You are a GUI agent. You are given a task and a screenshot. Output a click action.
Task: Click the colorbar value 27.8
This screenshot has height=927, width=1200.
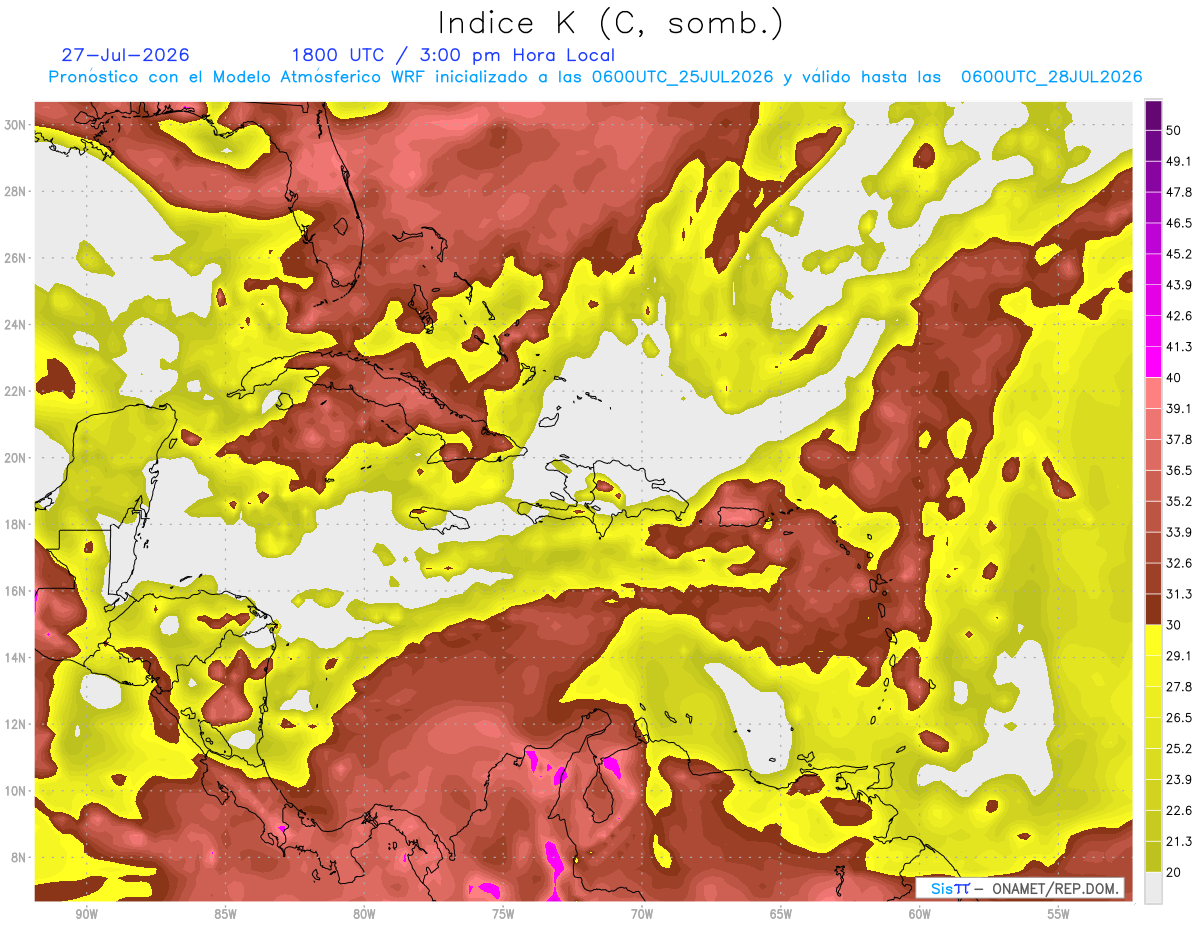pyautogui.click(x=1179, y=687)
